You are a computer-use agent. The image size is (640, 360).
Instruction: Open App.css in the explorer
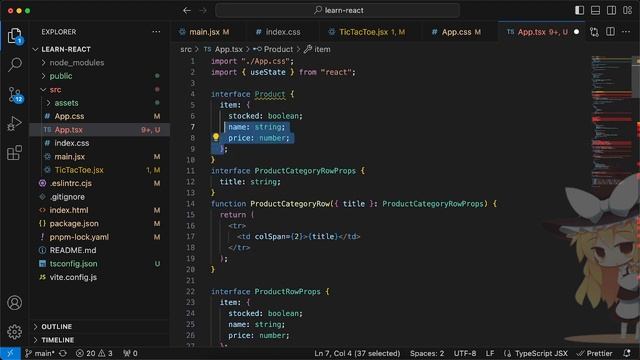pos(100,116)
